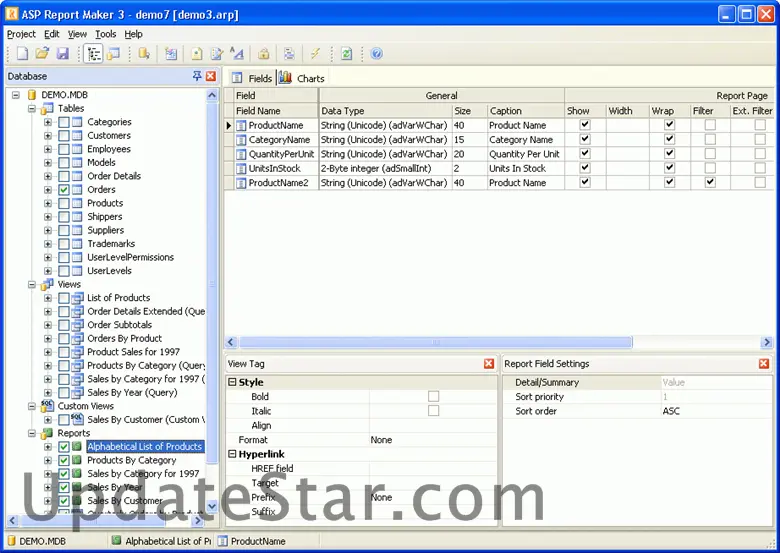
Task: Click the green arrows synchronize icon
Action: click(346, 53)
